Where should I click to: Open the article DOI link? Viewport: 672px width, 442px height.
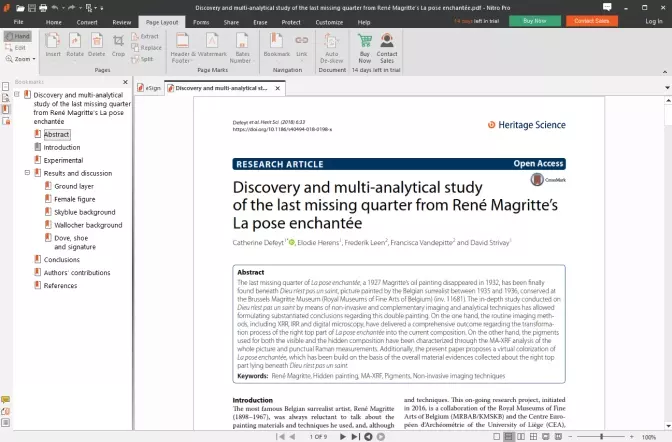pyautogui.click(x=282, y=129)
